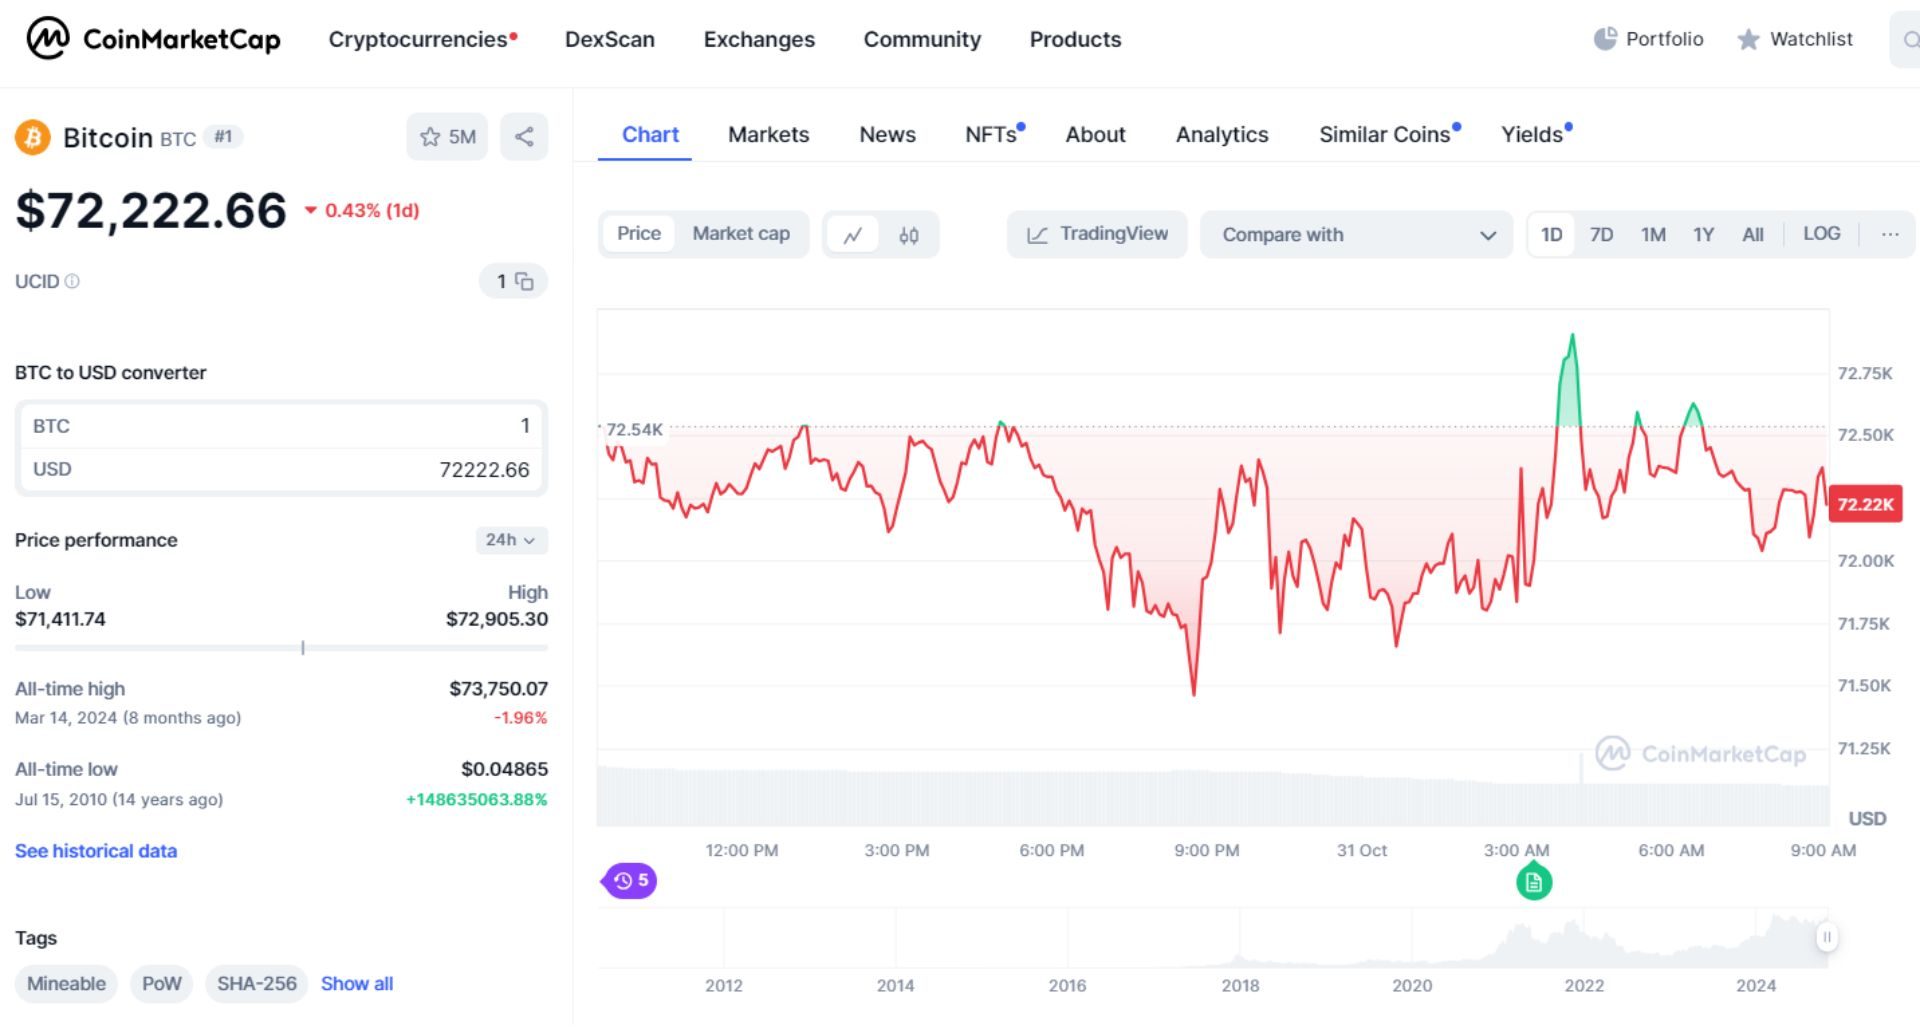The width and height of the screenshot is (1920, 1027).
Task: Show all tags via Show all link
Action: [356, 983]
